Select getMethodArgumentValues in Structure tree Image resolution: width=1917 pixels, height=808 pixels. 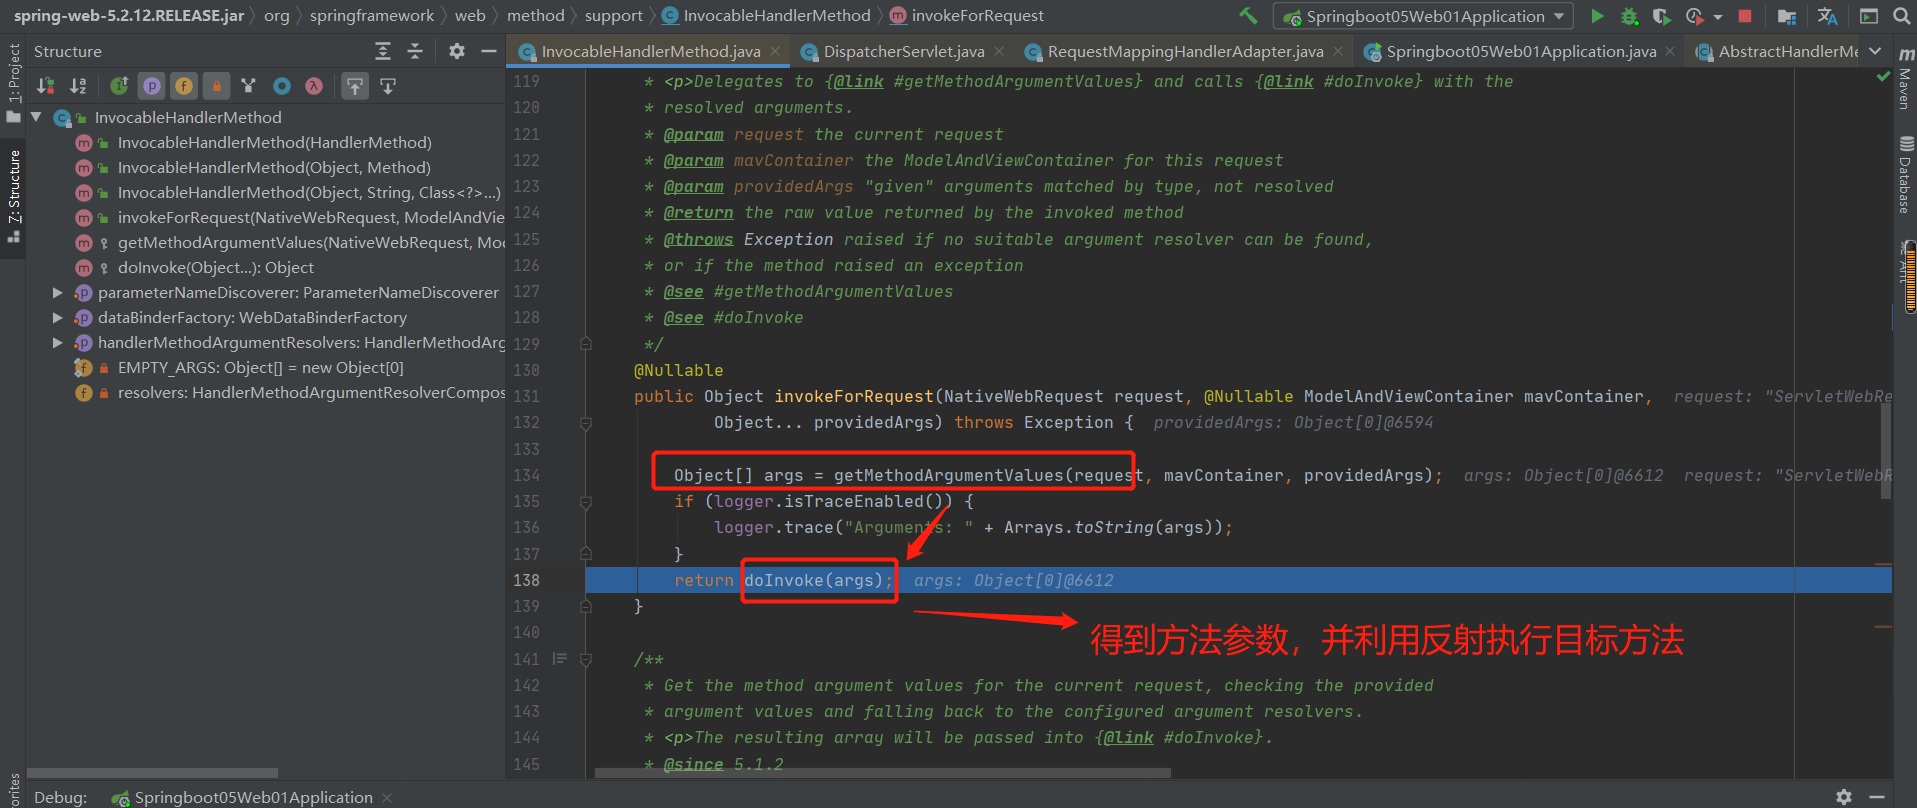tap(311, 243)
